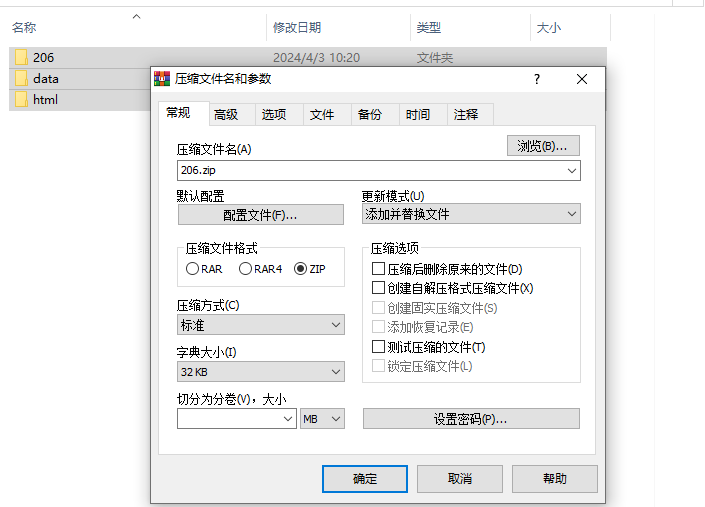Expand the 压缩方式 dropdown
Viewport: 705px width, 507px height.
[260, 325]
